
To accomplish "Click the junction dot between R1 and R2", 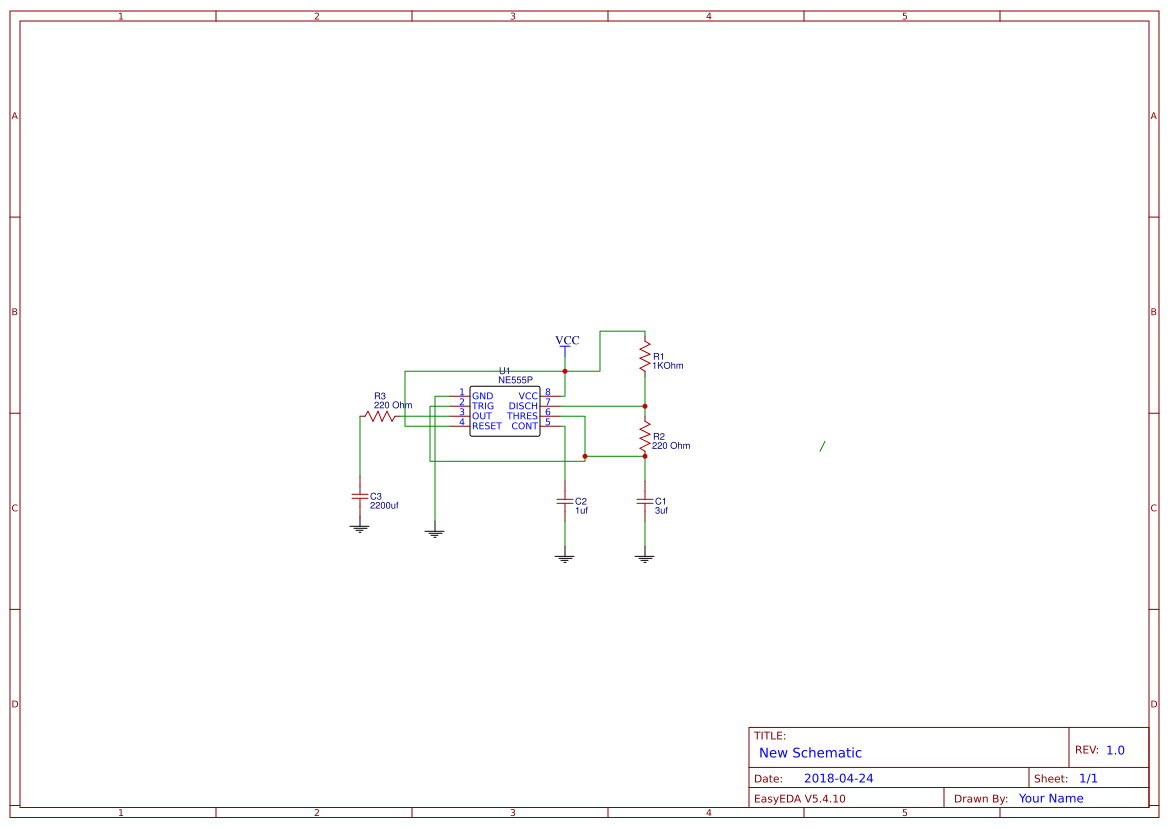I will (x=645, y=406).
